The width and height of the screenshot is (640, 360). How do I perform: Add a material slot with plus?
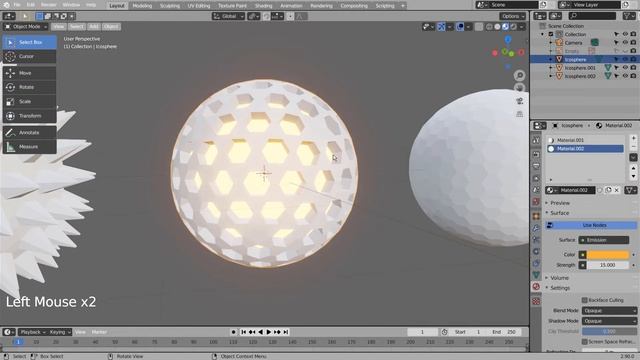[633, 138]
